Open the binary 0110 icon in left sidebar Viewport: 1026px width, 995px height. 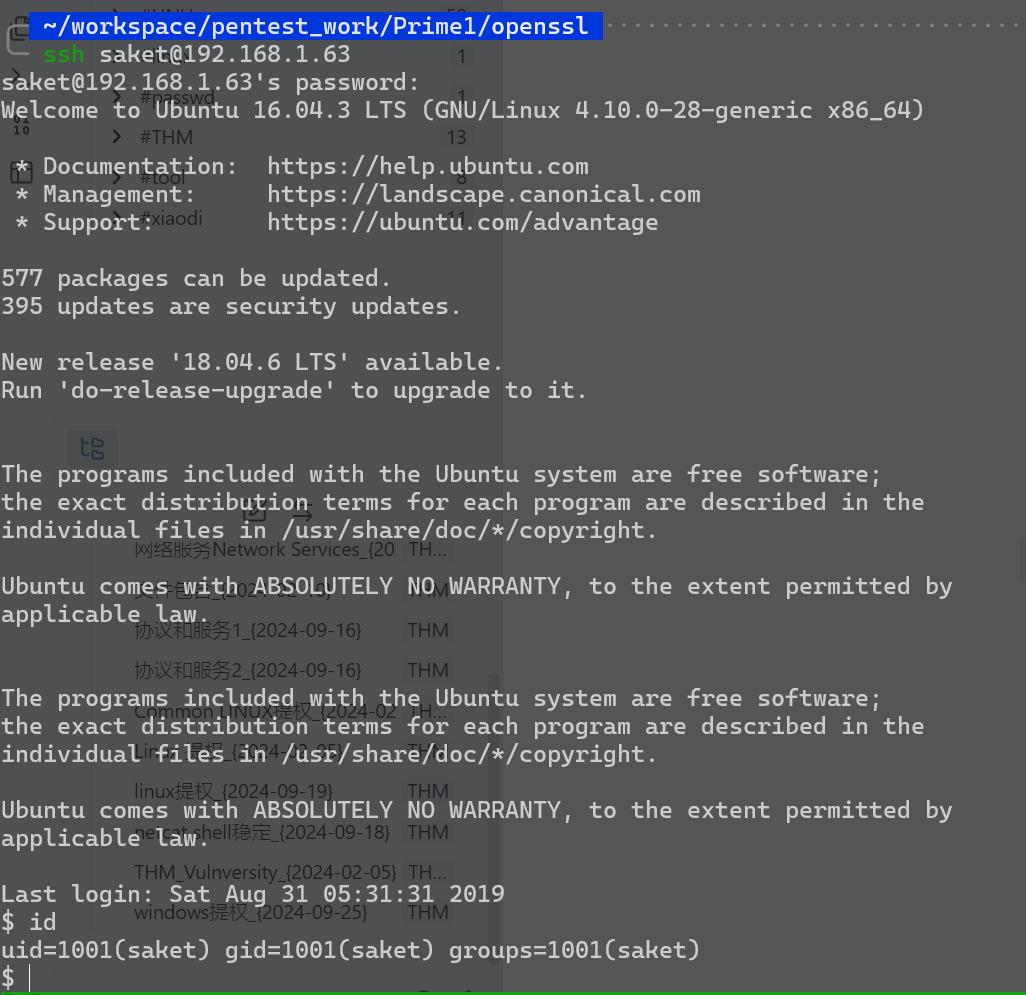[x=21, y=125]
